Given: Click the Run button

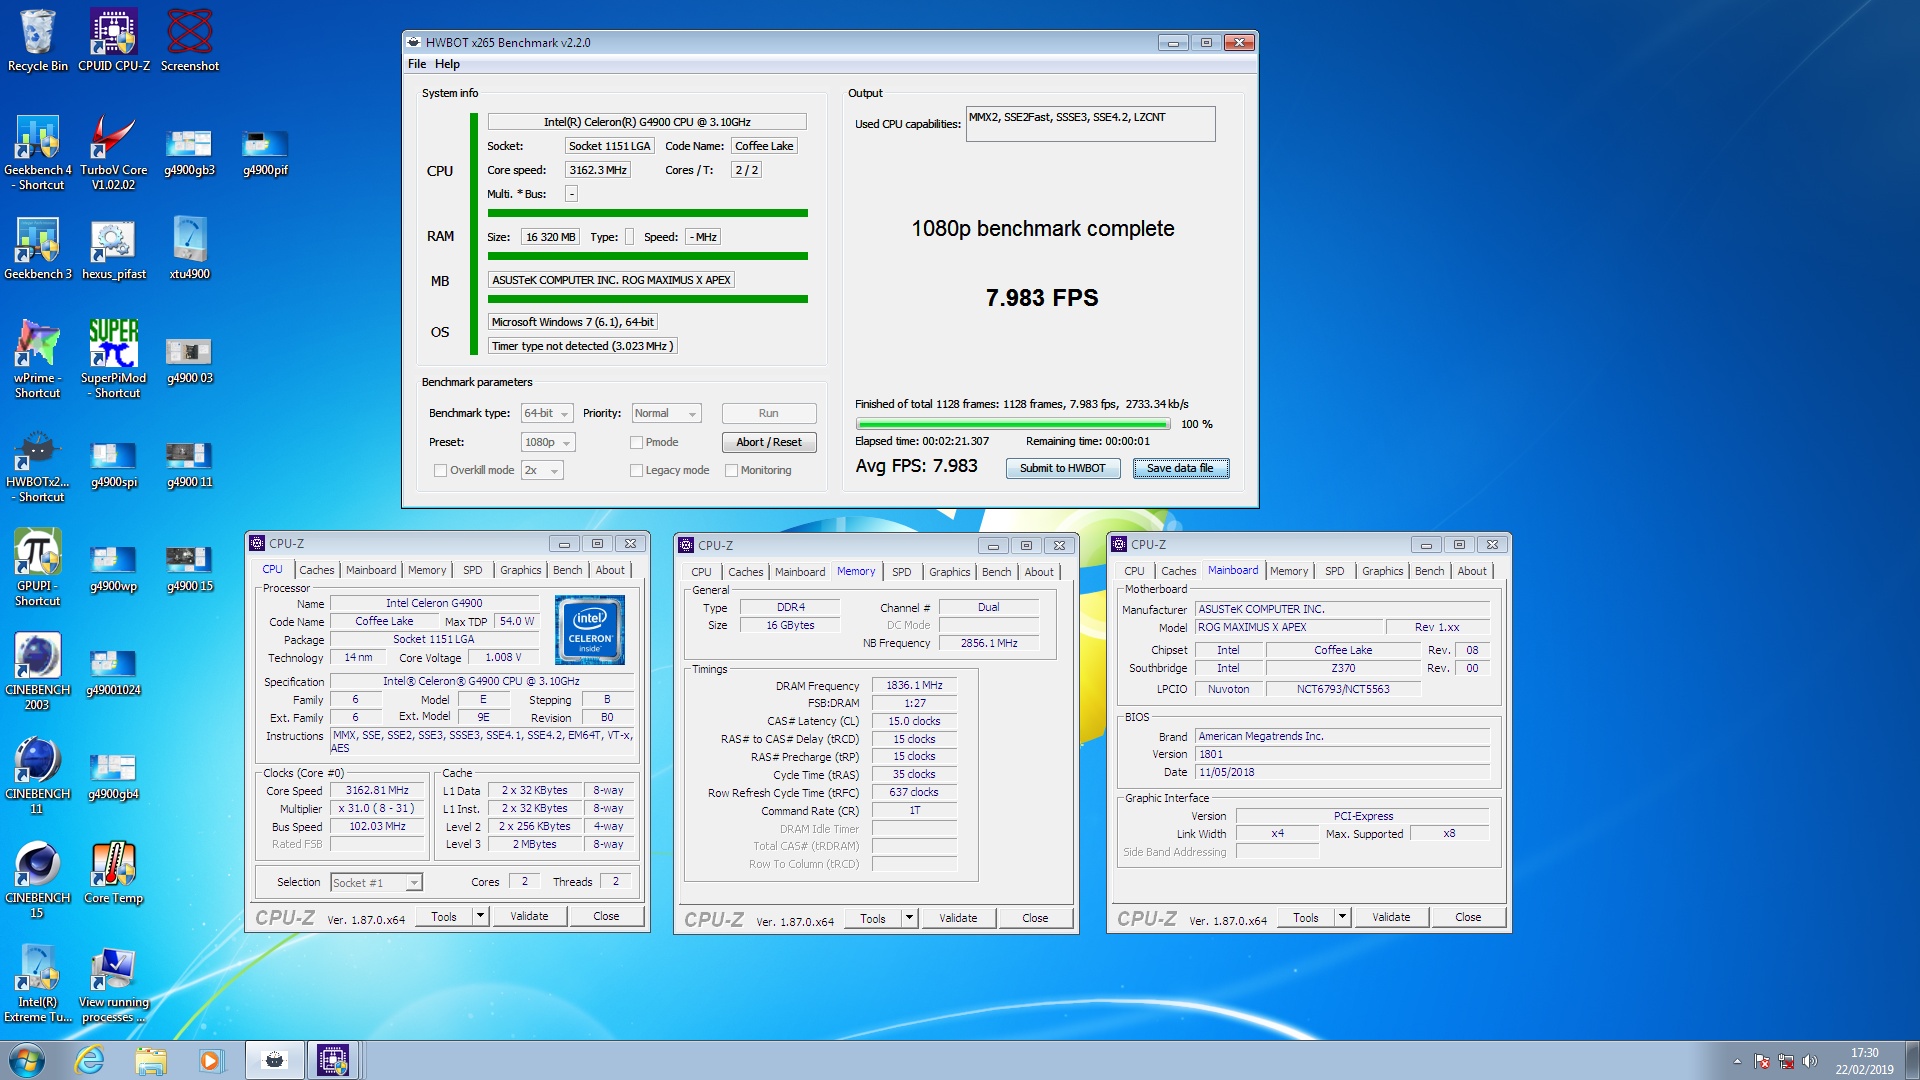Looking at the screenshot, I should point(769,413).
